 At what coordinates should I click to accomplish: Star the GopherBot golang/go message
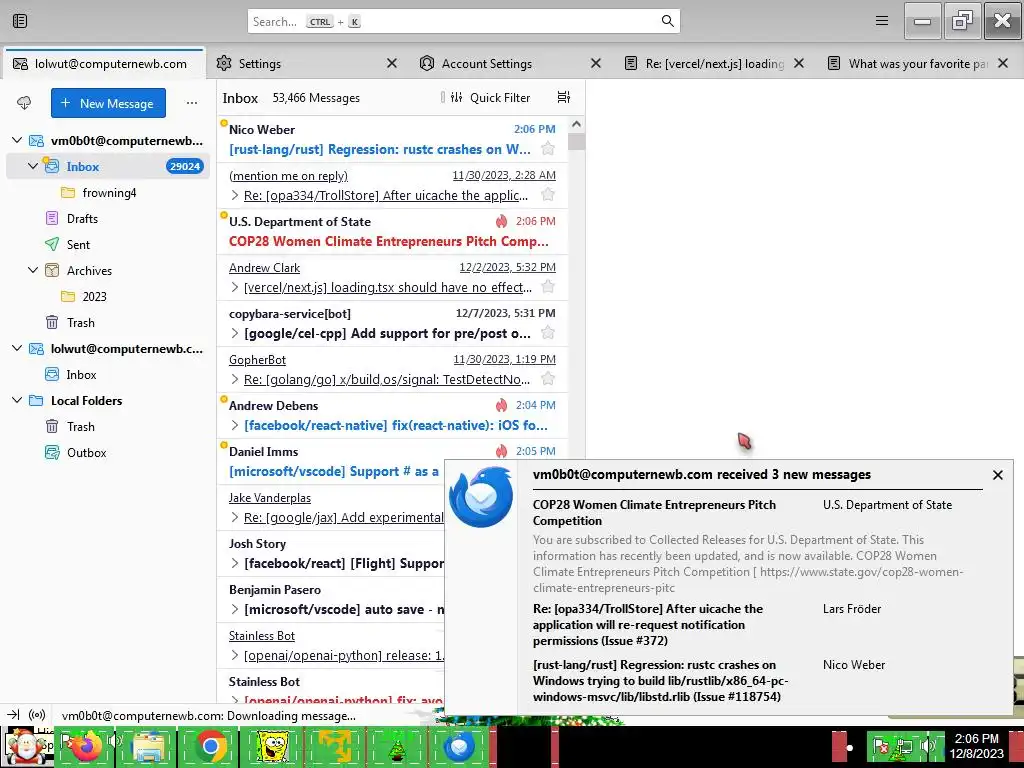click(x=548, y=379)
